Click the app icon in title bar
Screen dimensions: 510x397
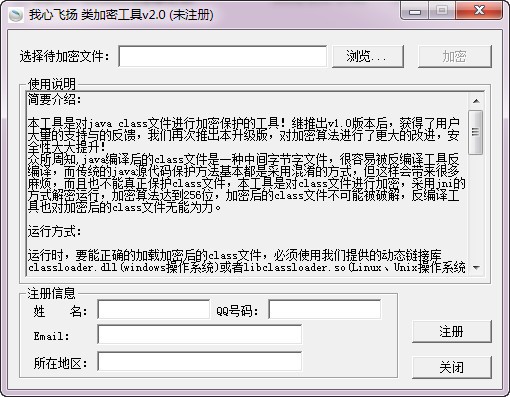15,15
